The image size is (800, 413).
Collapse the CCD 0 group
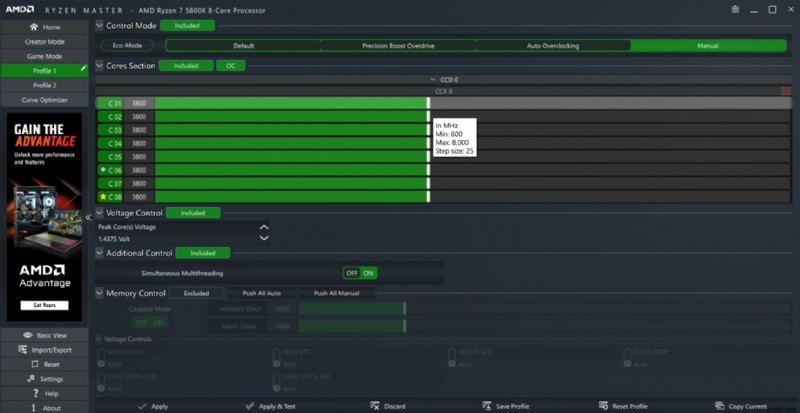tap(433, 80)
